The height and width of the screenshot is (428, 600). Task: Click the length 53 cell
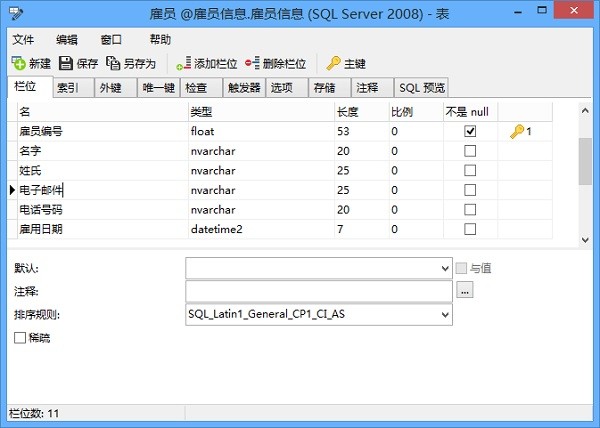pos(362,131)
